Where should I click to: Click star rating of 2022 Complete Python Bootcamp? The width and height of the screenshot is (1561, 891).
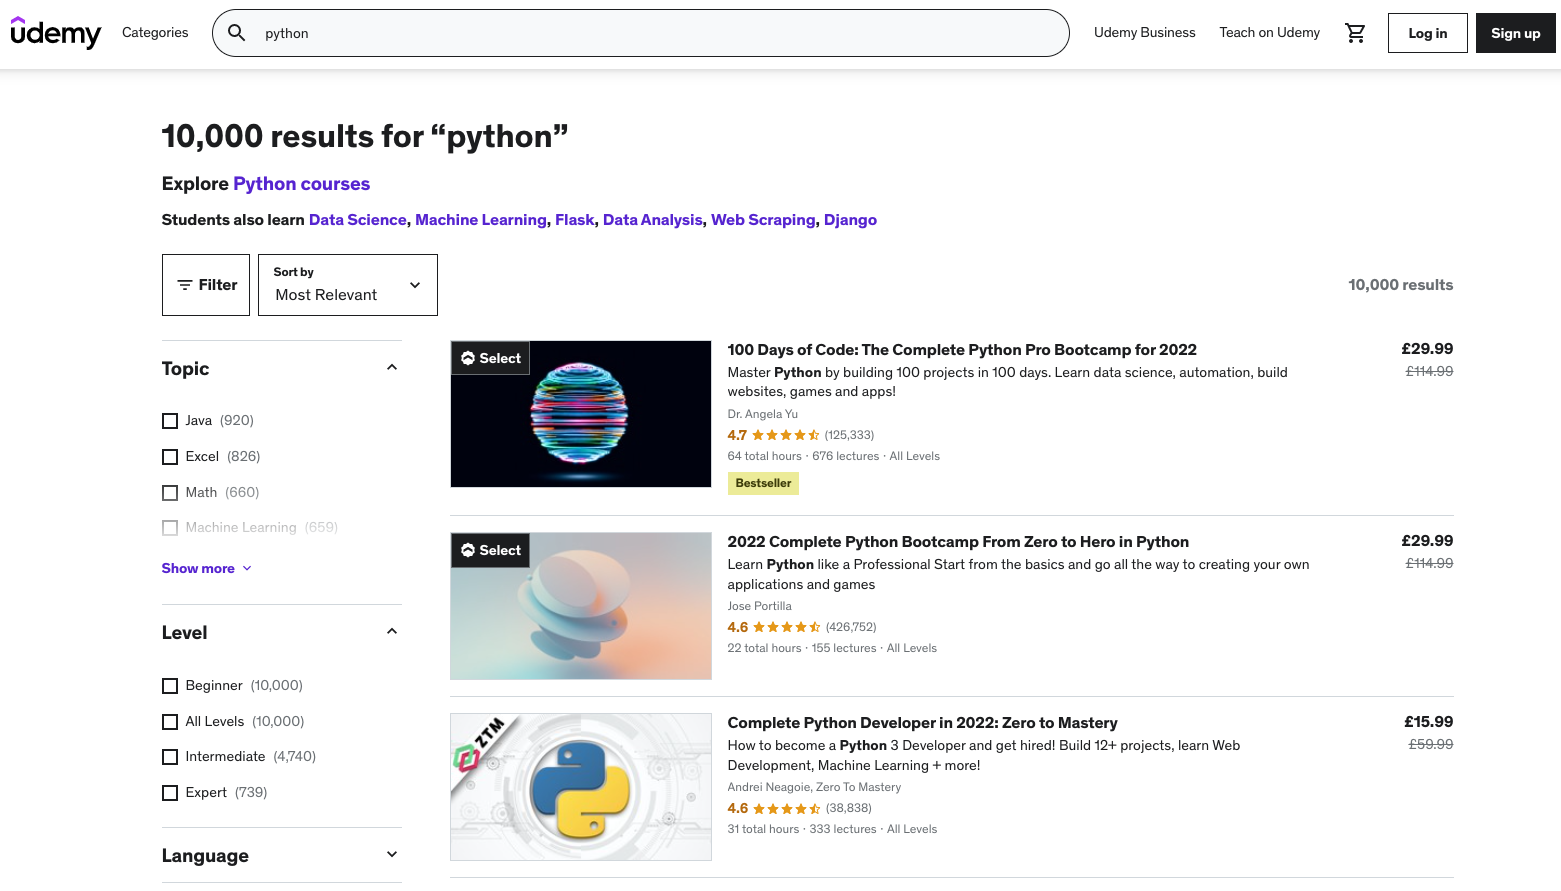(786, 627)
